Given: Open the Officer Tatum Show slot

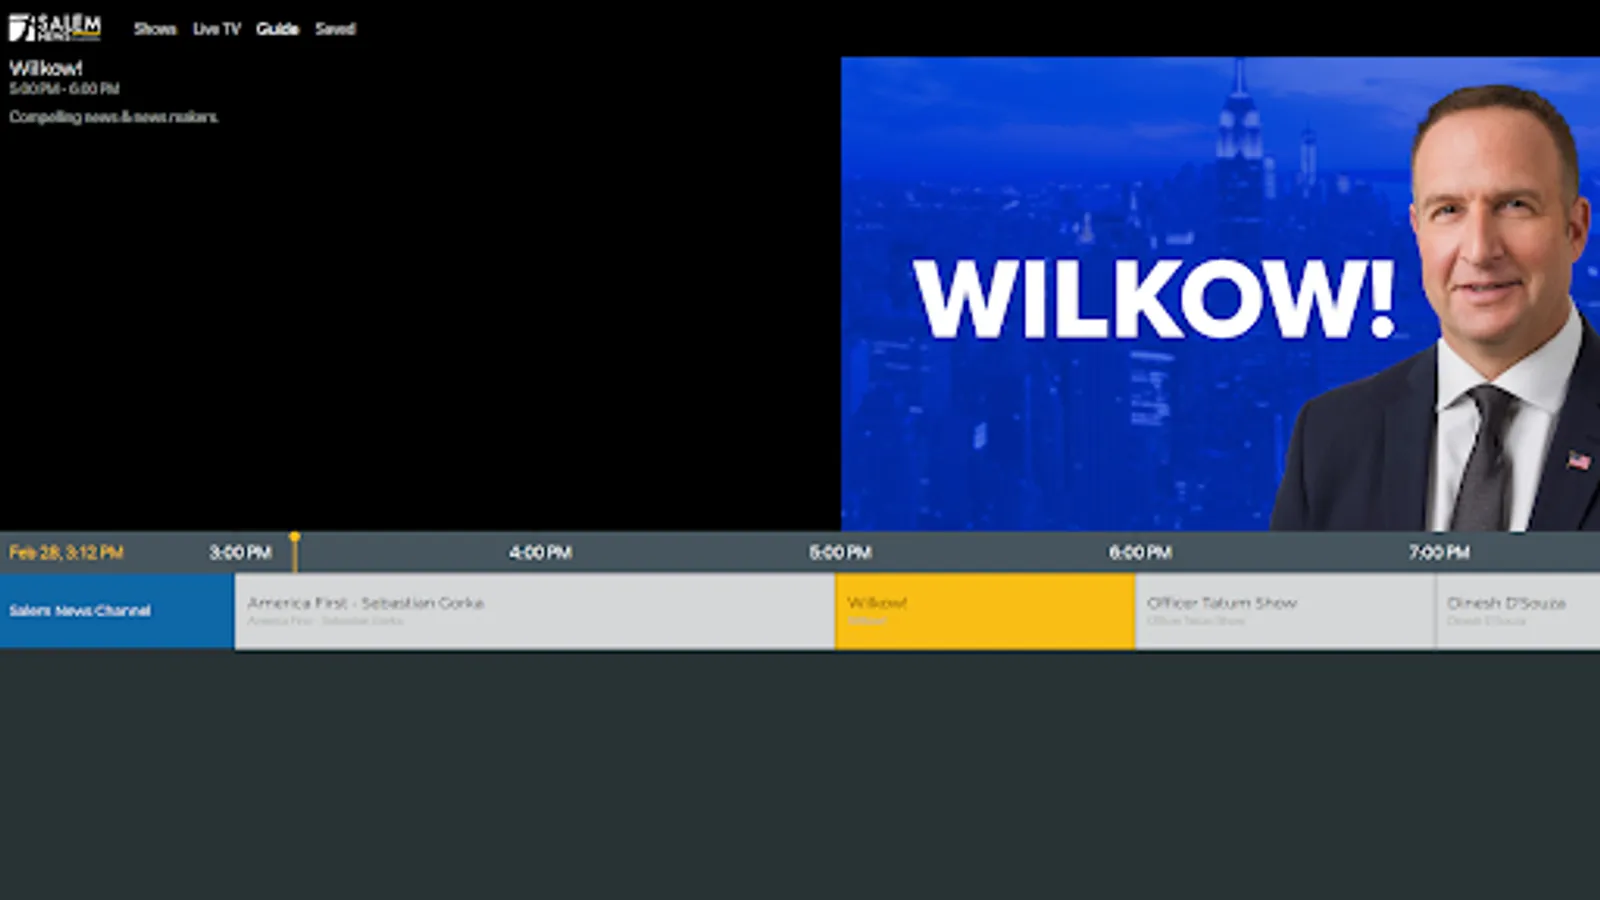Looking at the screenshot, I should (x=1285, y=611).
